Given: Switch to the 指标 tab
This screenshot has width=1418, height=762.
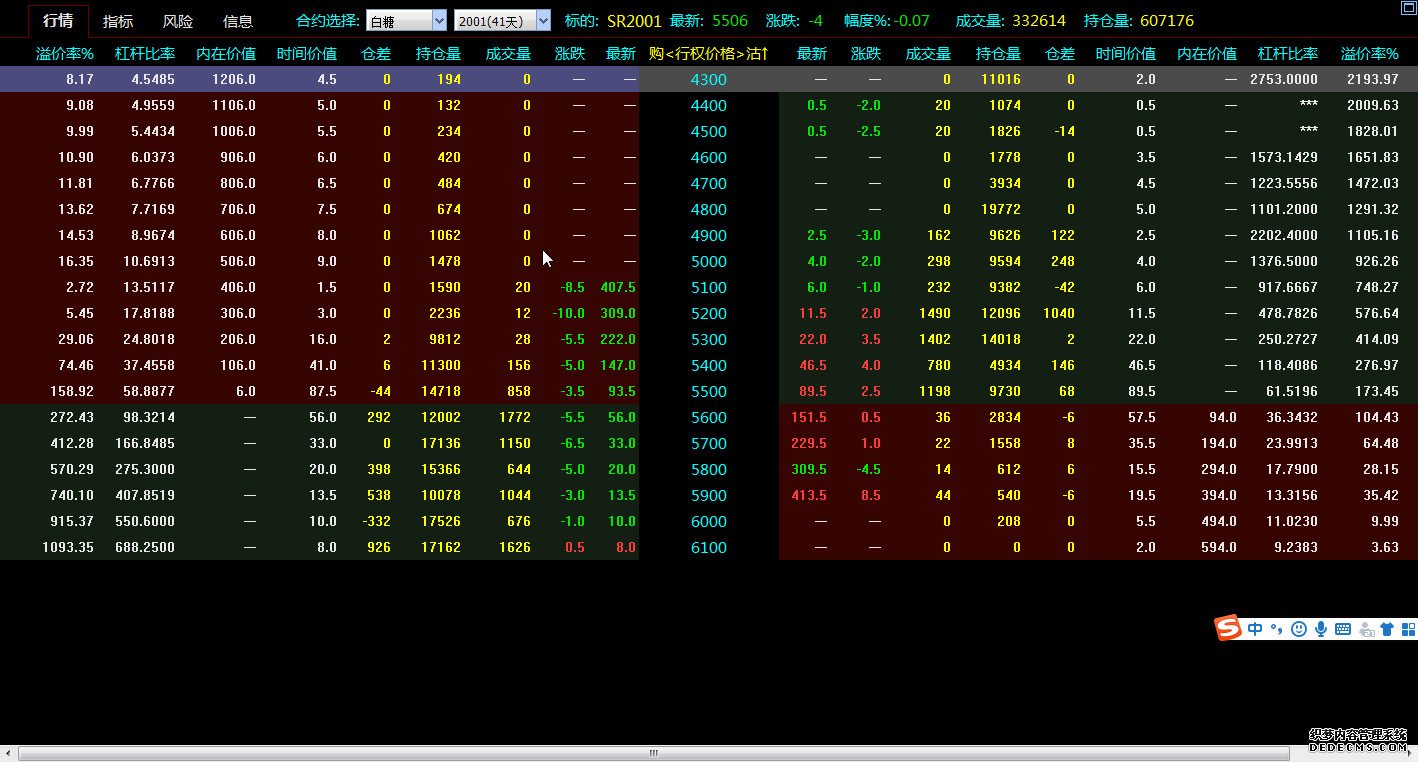Looking at the screenshot, I should (x=118, y=21).
